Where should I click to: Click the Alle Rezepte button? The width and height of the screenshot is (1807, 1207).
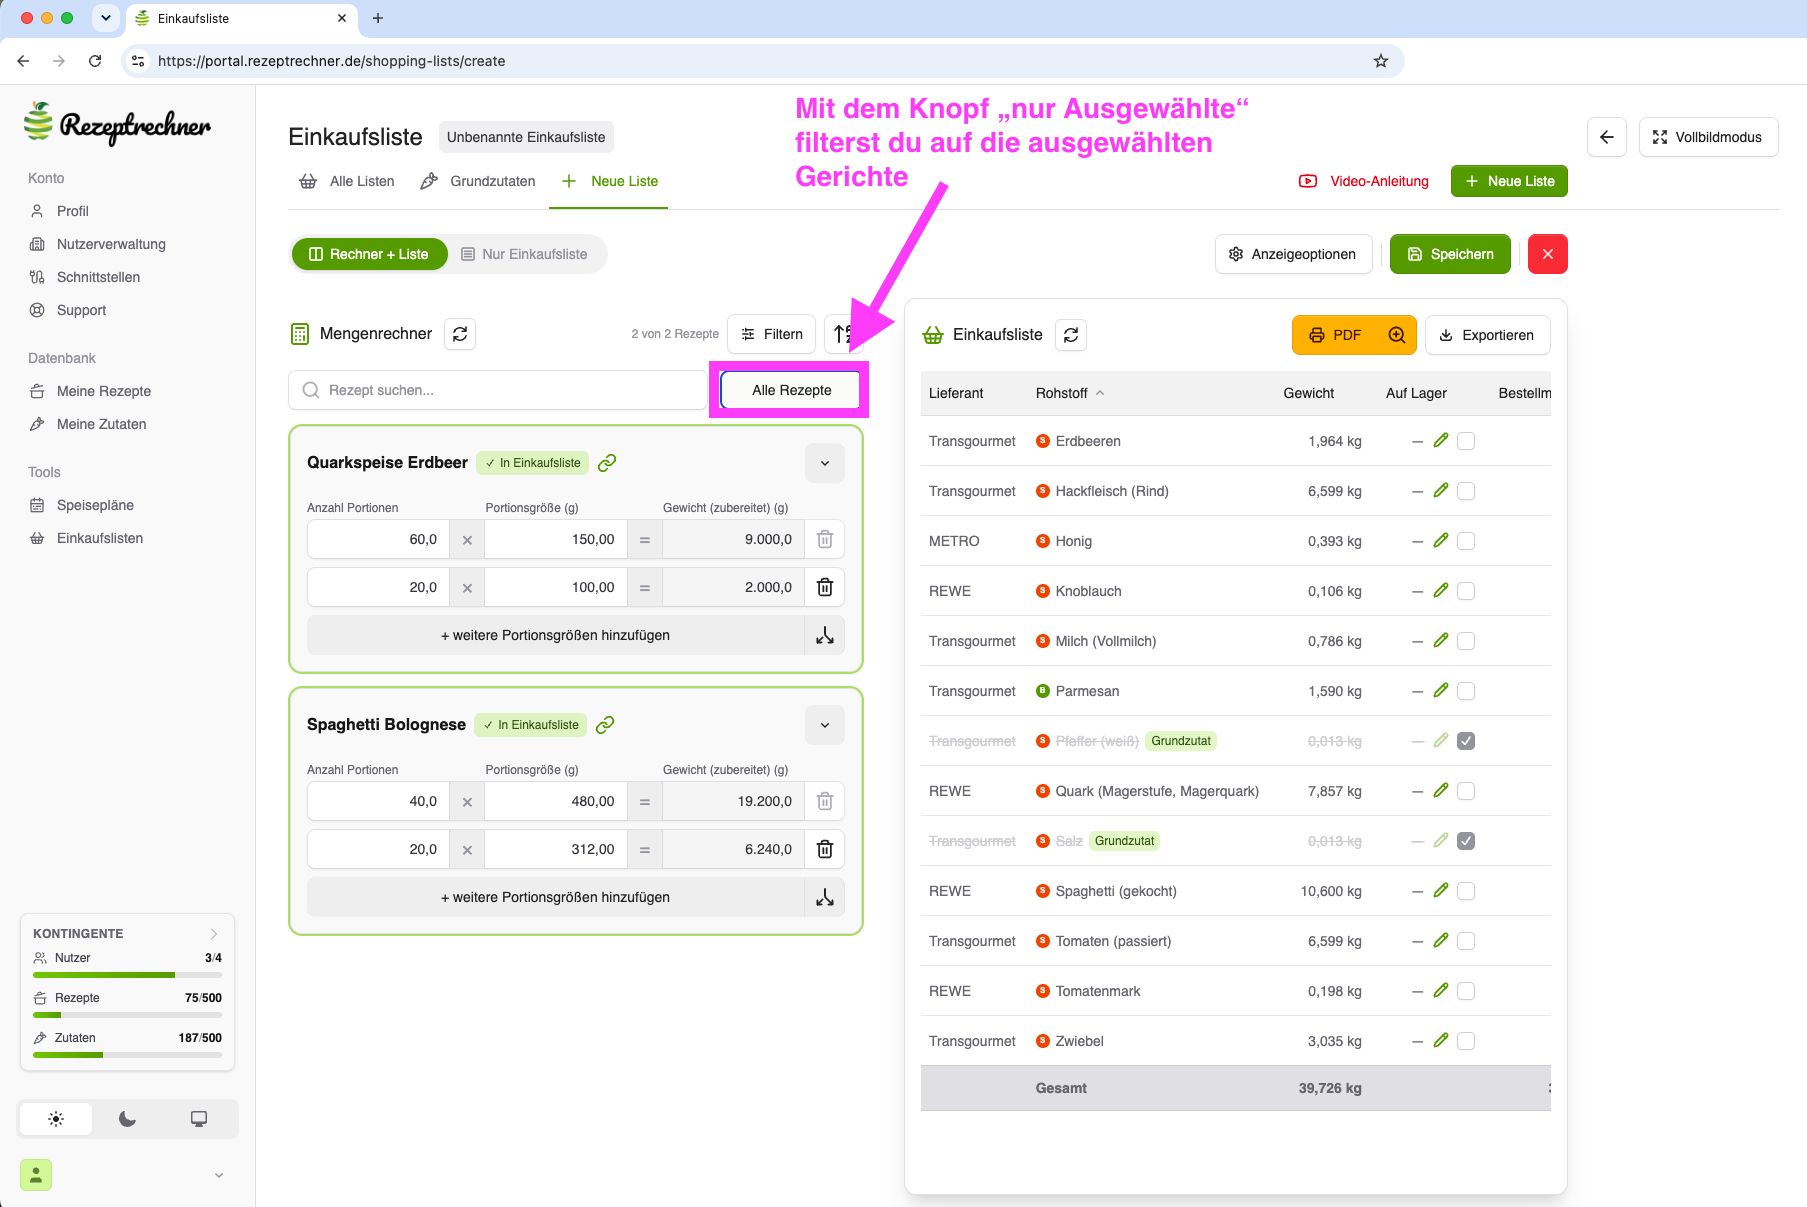[791, 390]
